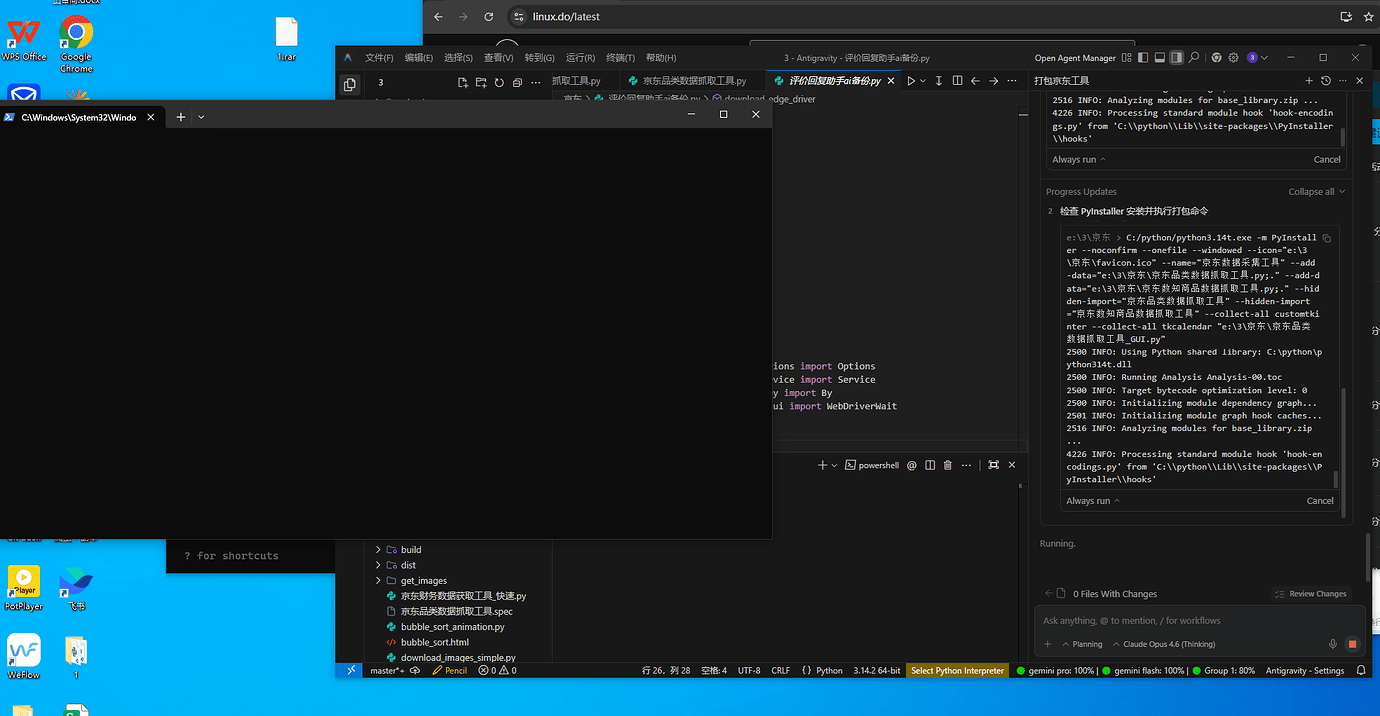The width and height of the screenshot is (1380, 716).
Task: Open the Planning mode dropdown
Action: pyautogui.click(x=1082, y=644)
